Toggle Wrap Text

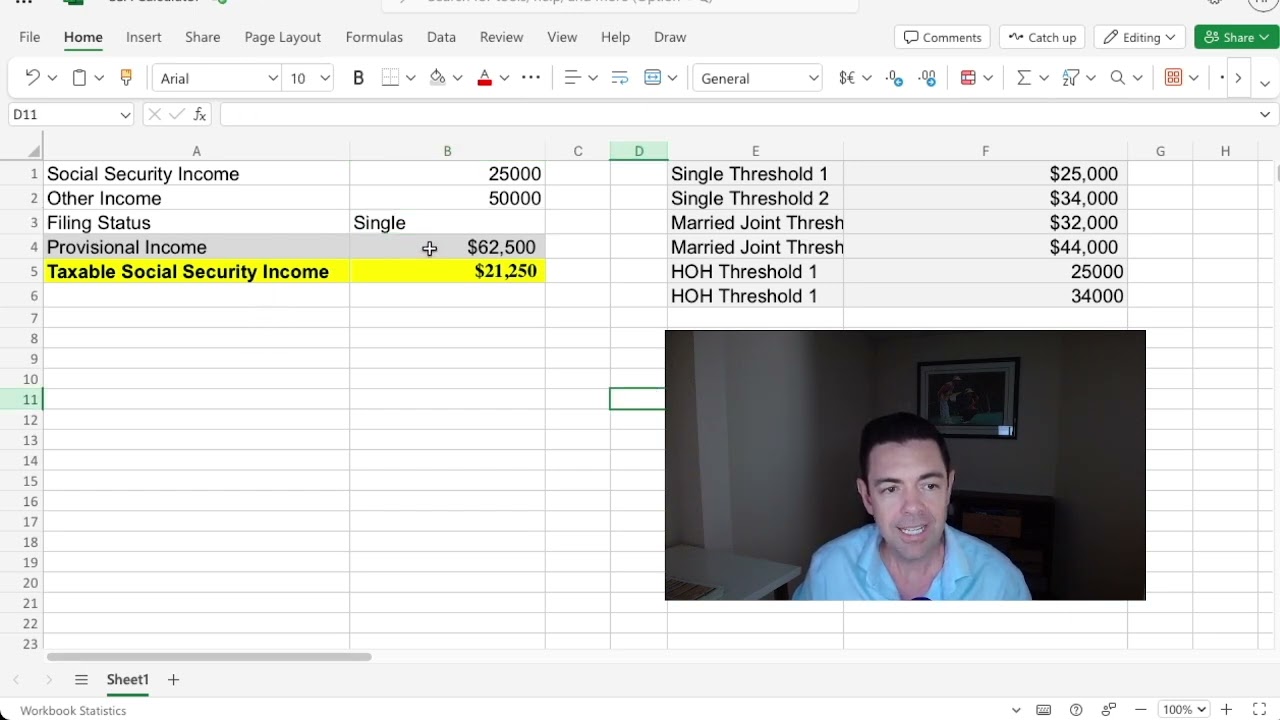(619, 78)
